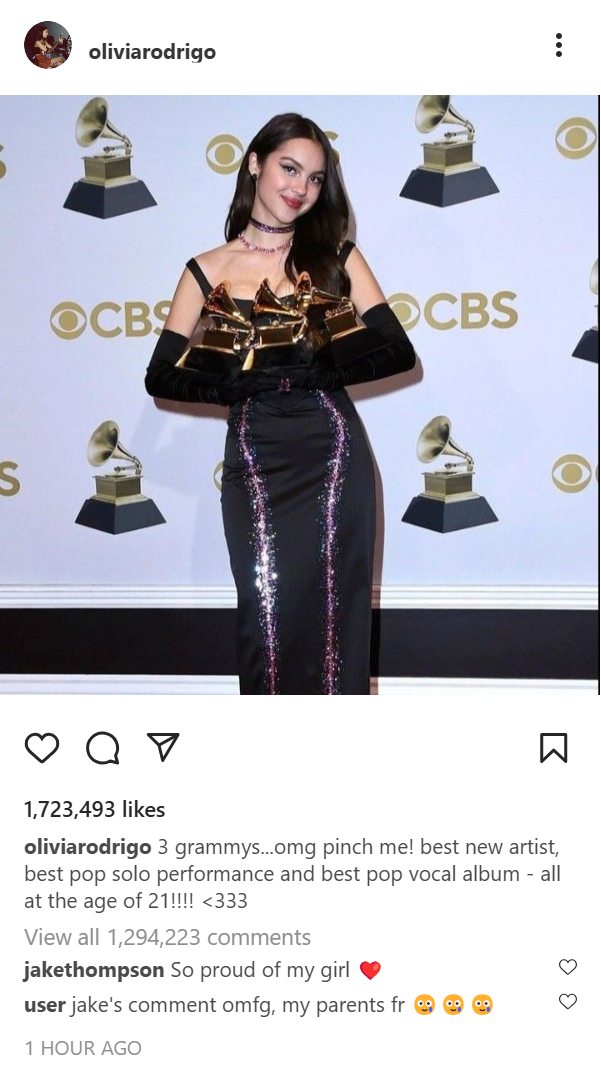This screenshot has height=1086, width=601.
Task: Open the profile avatar in the header
Action: [48, 45]
